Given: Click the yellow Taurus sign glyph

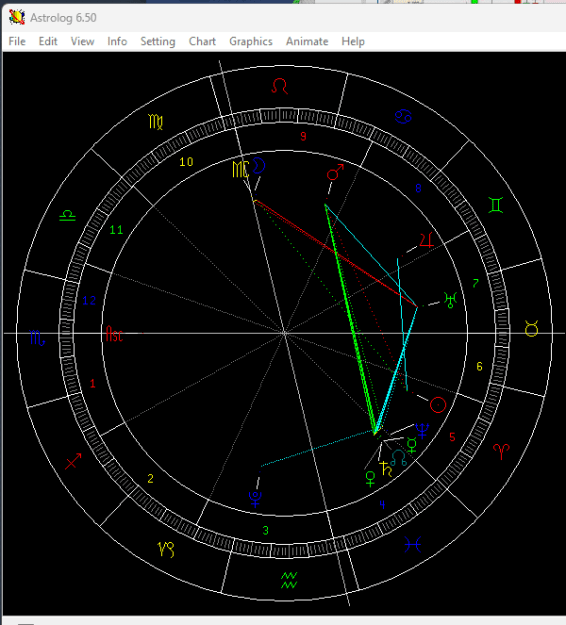Looking at the screenshot, I should coord(532,329).
